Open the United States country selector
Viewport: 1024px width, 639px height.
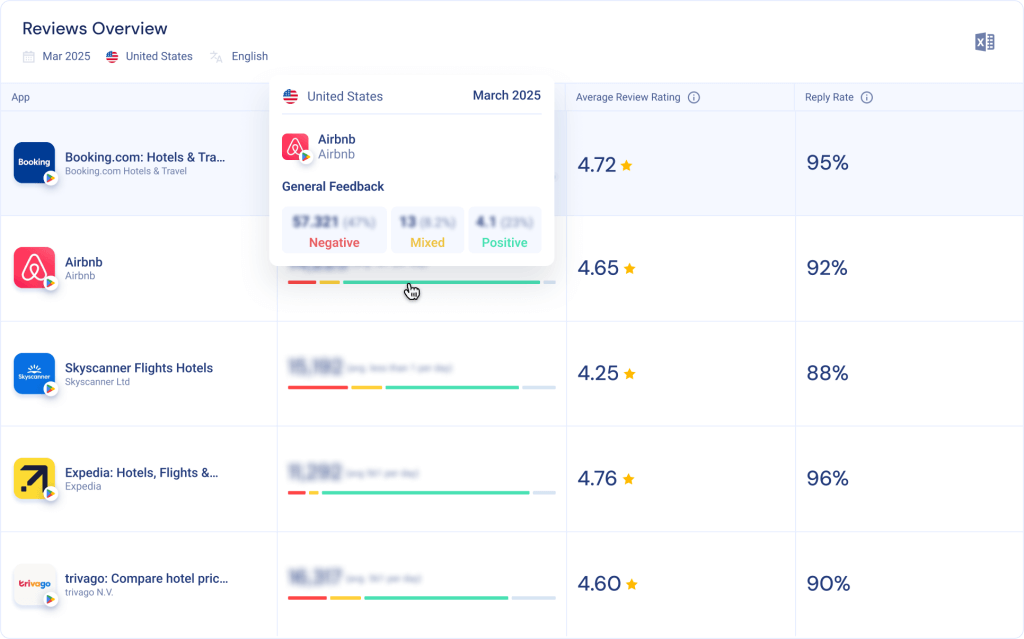(x=158, y=56)
